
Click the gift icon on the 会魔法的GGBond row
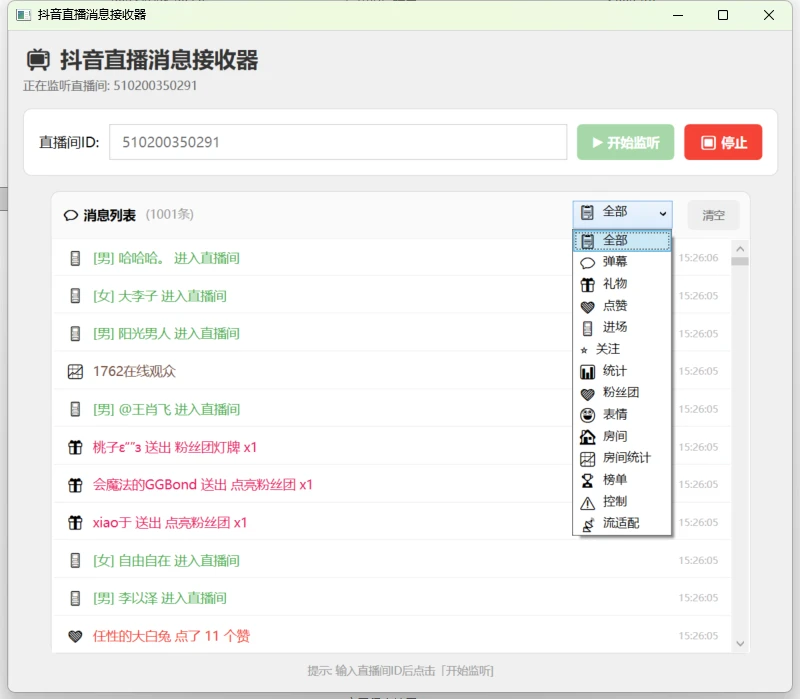click(75, 485)
